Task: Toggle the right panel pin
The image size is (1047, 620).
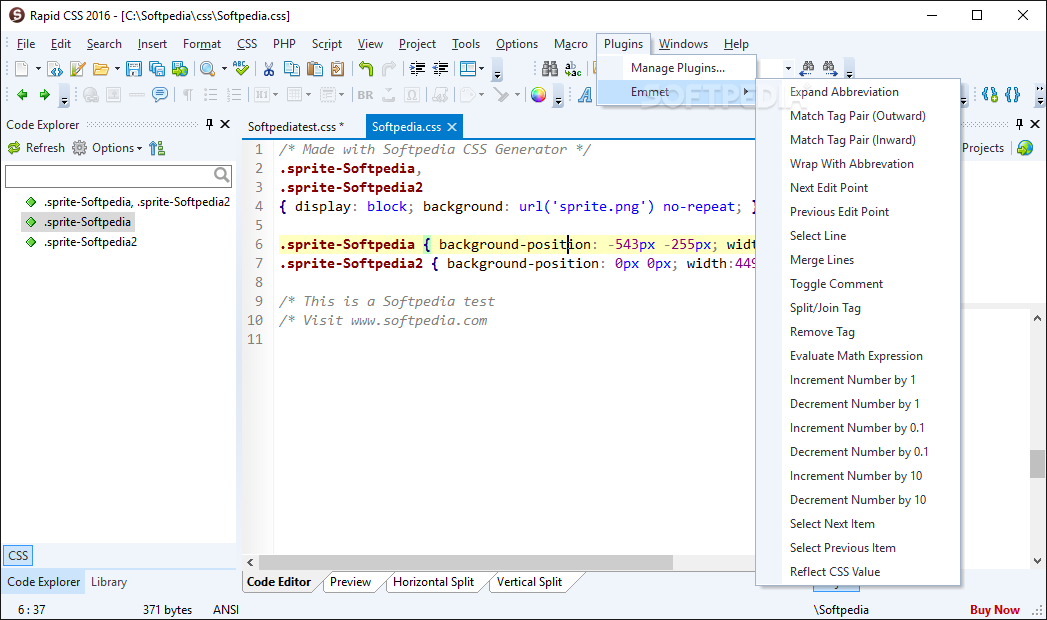Action: (x=1019, y=124)
